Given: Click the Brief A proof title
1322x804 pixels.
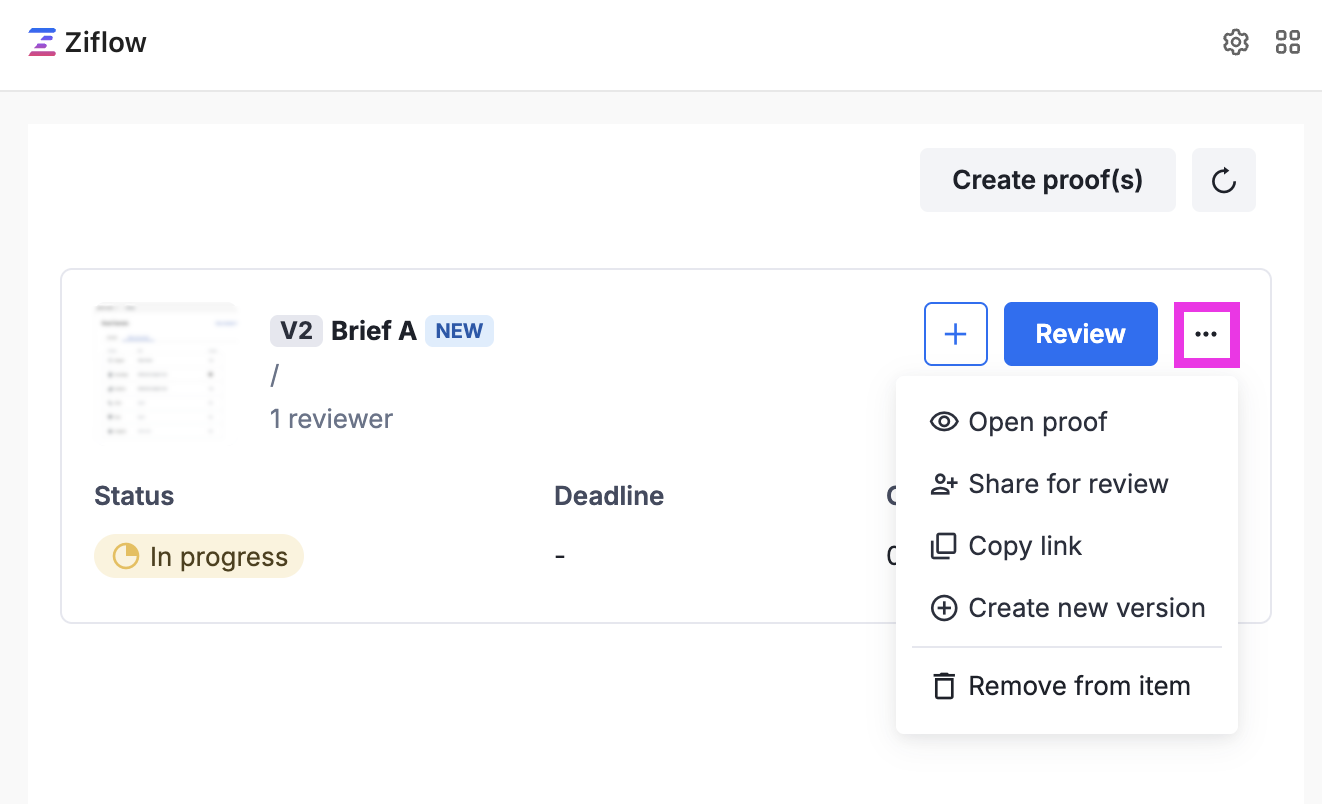Looking at the screenshot, I should [373, 331].
